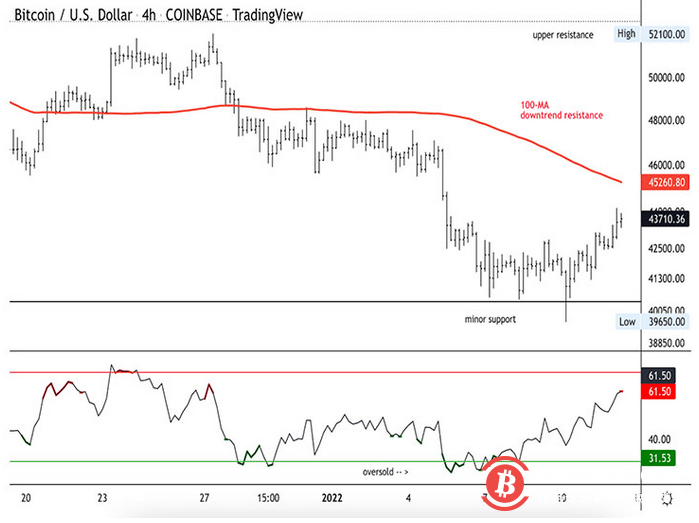Click the 52100.00 value on price axis
699x523 pixels.
pyautogui.click(x=666, y=34)
